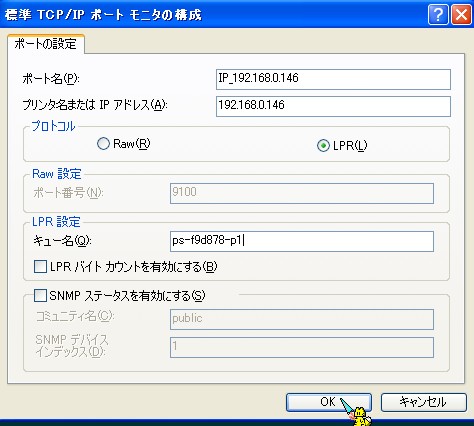Focus the プリンタ名または IP アドレス field
This screenshot has height=426, width=474.
pos(333,106)
